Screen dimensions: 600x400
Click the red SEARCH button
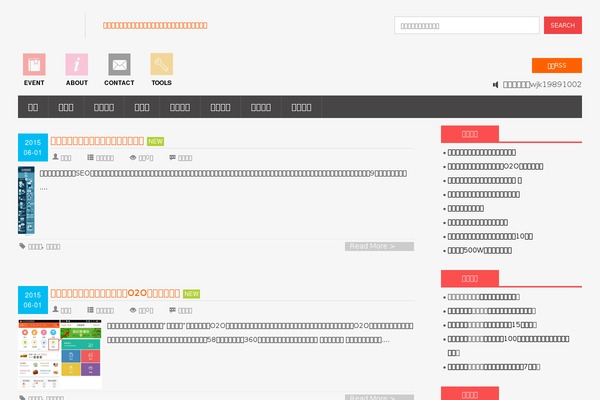pos(563,25)
